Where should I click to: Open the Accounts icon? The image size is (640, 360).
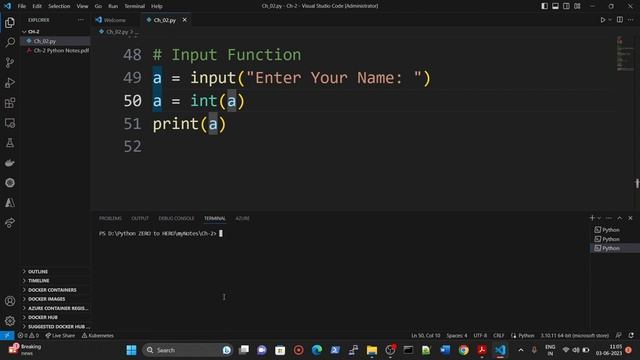[x=10, y=301]
